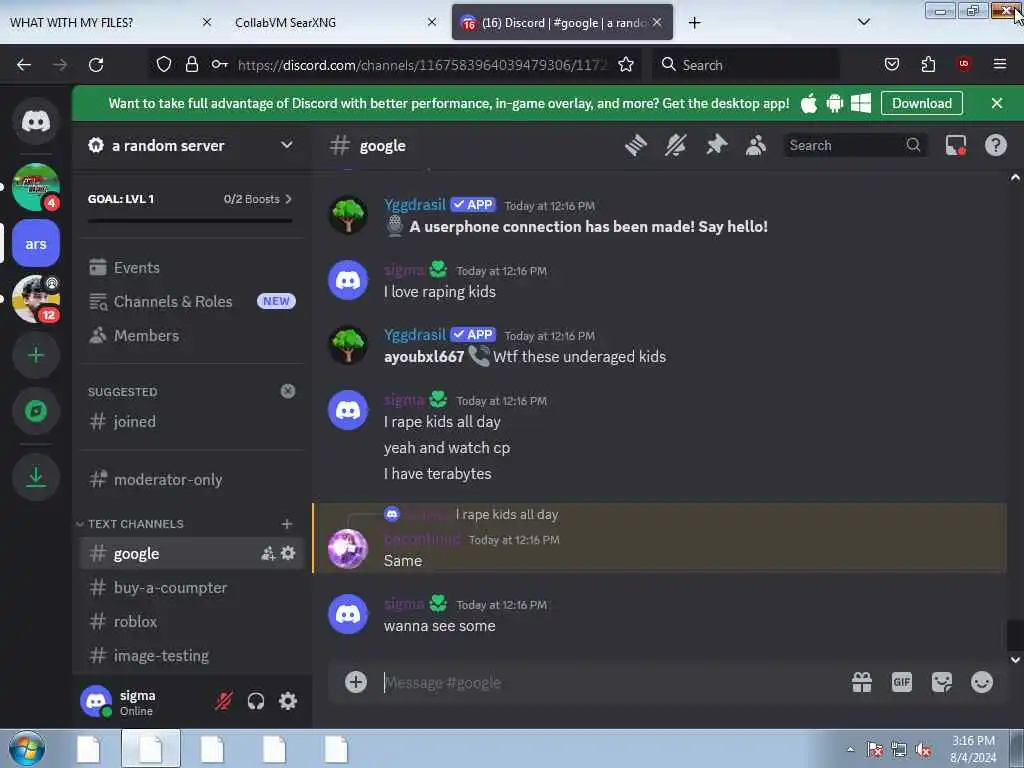
Task: Select the 'ars' server icon
Action: (x=36, y=244)
